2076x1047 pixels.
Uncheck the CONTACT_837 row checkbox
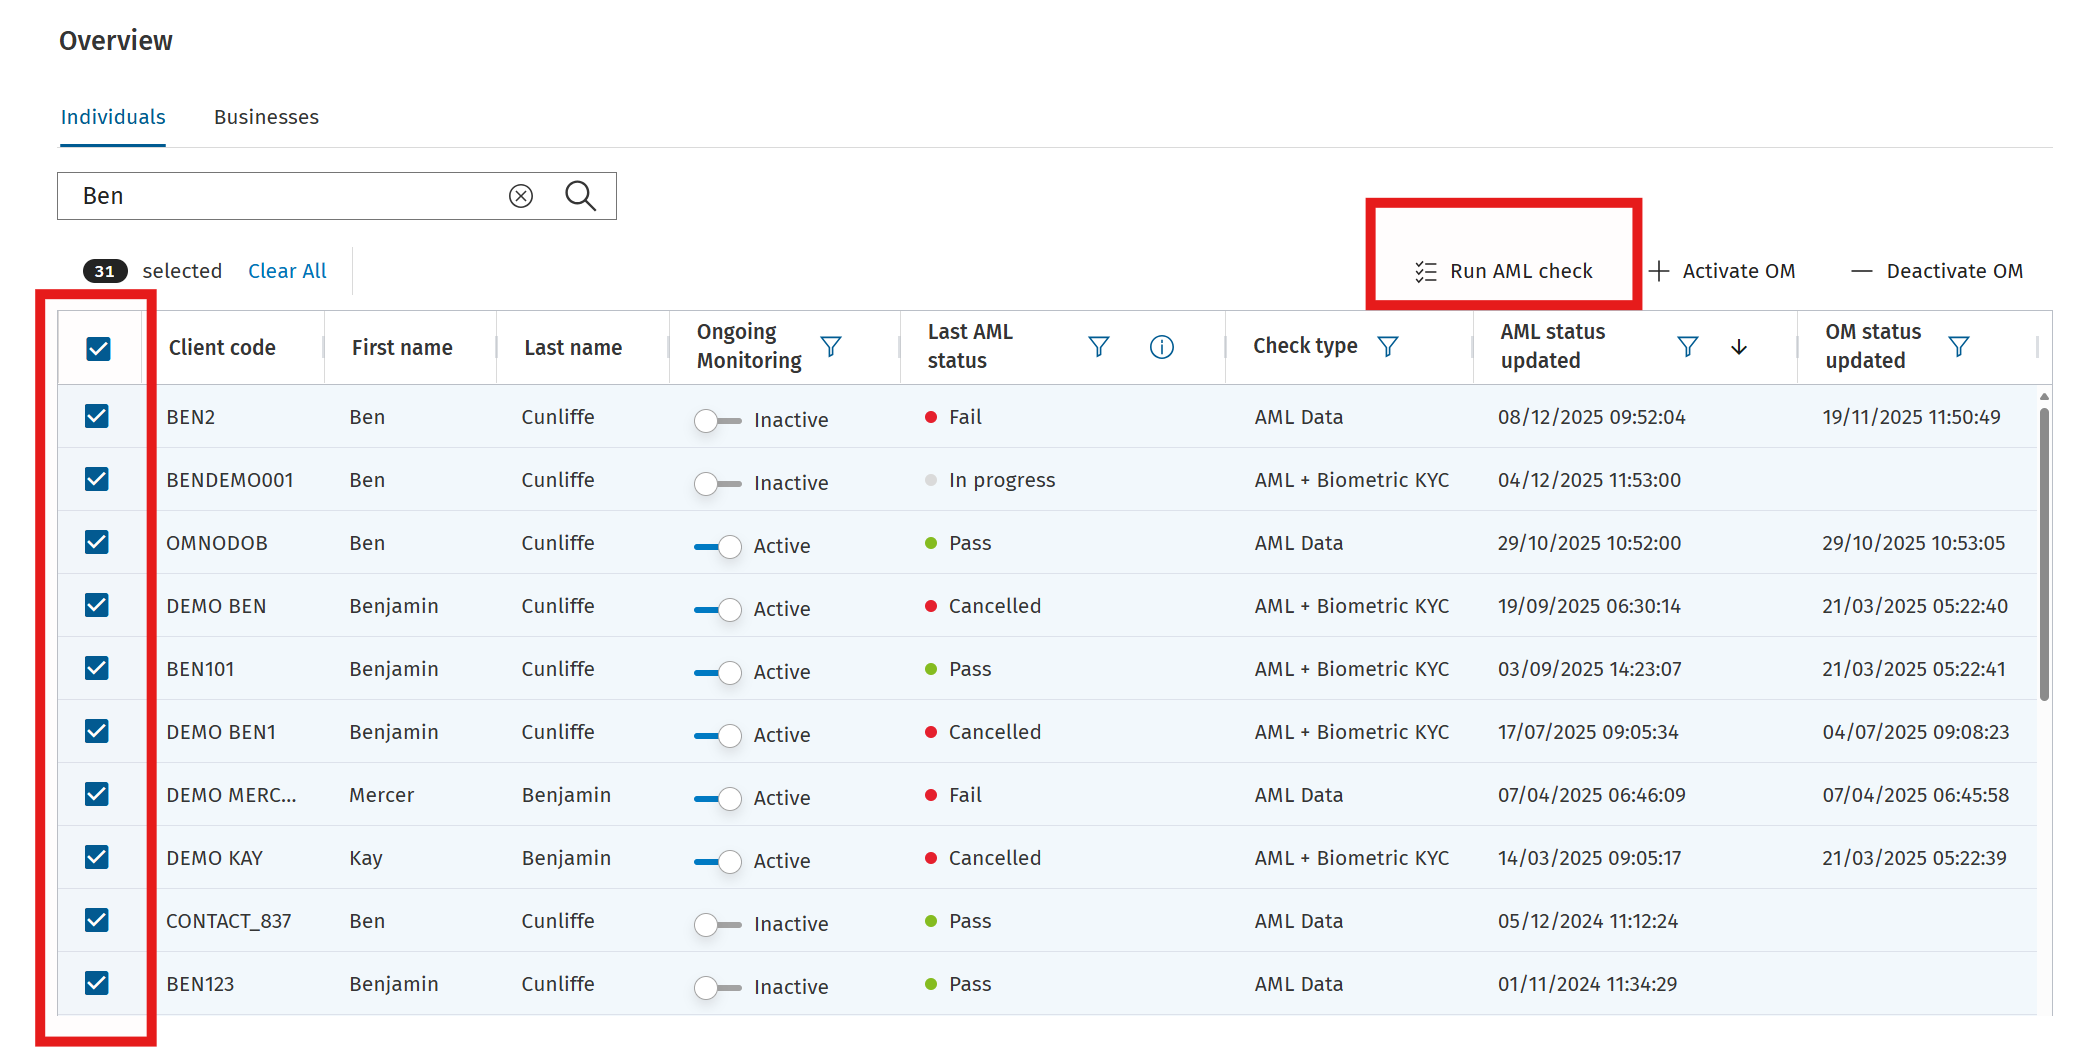point(97,920)
